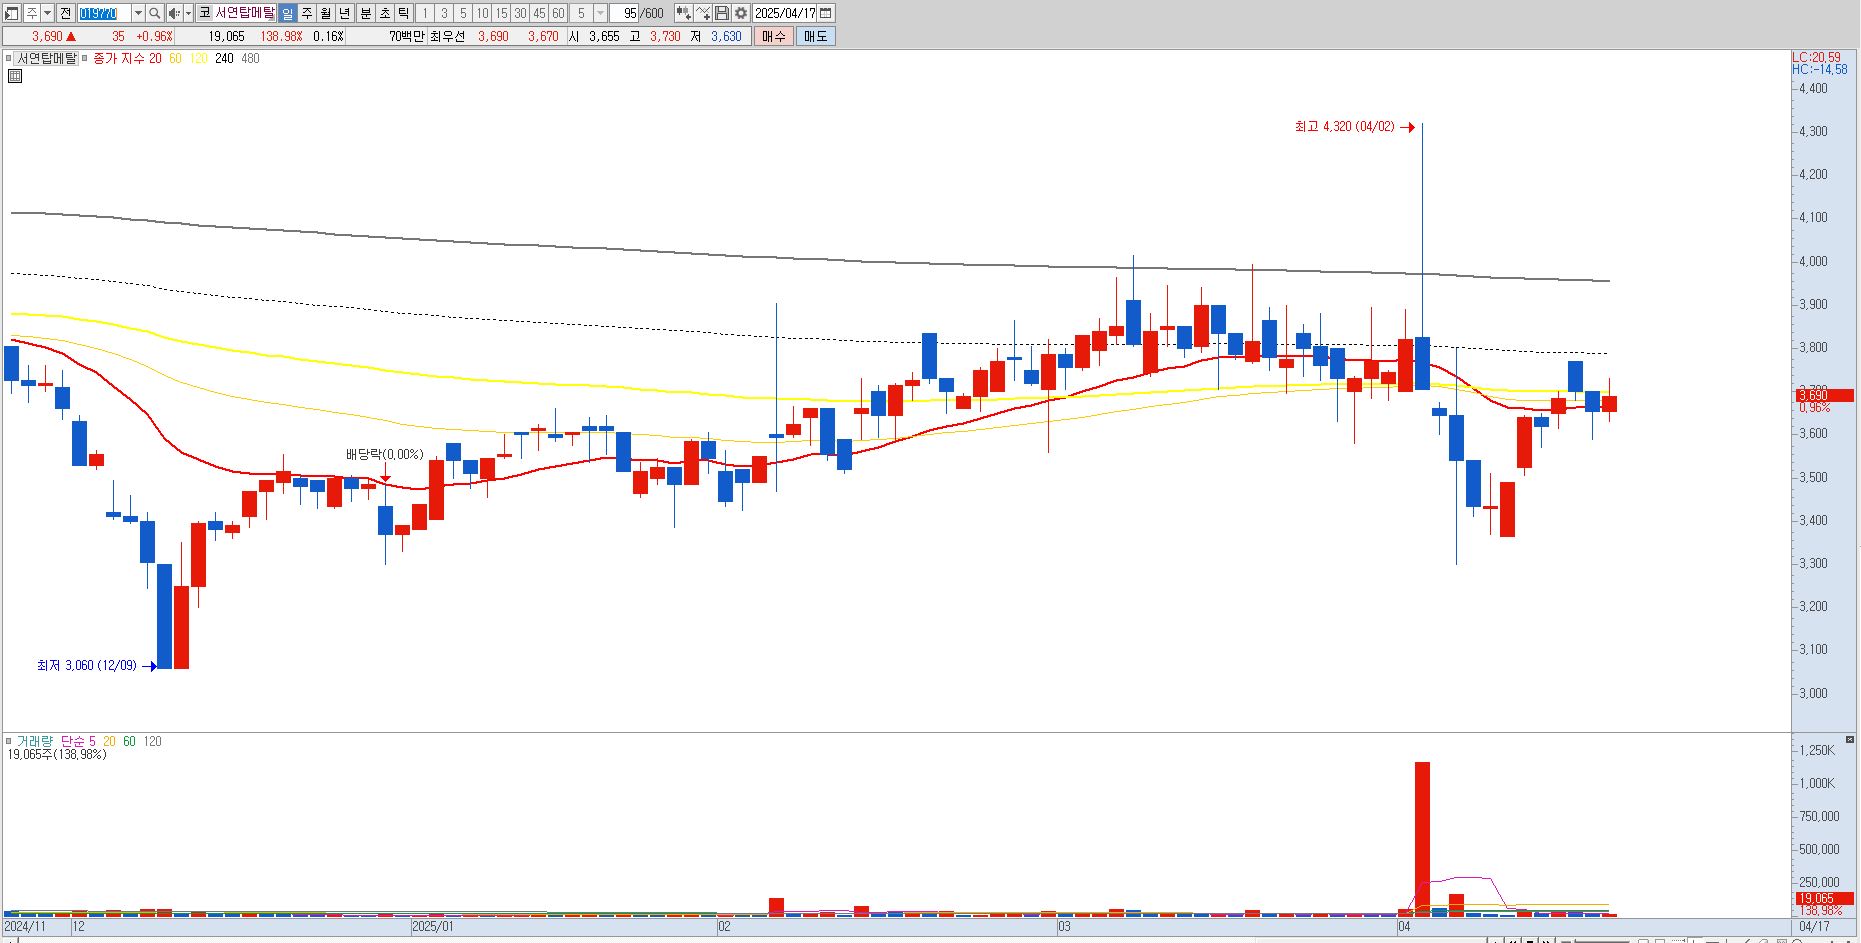Screen dimensions: 1861x943
Task: Click the 매수 buy button
Action: point(774,36)
